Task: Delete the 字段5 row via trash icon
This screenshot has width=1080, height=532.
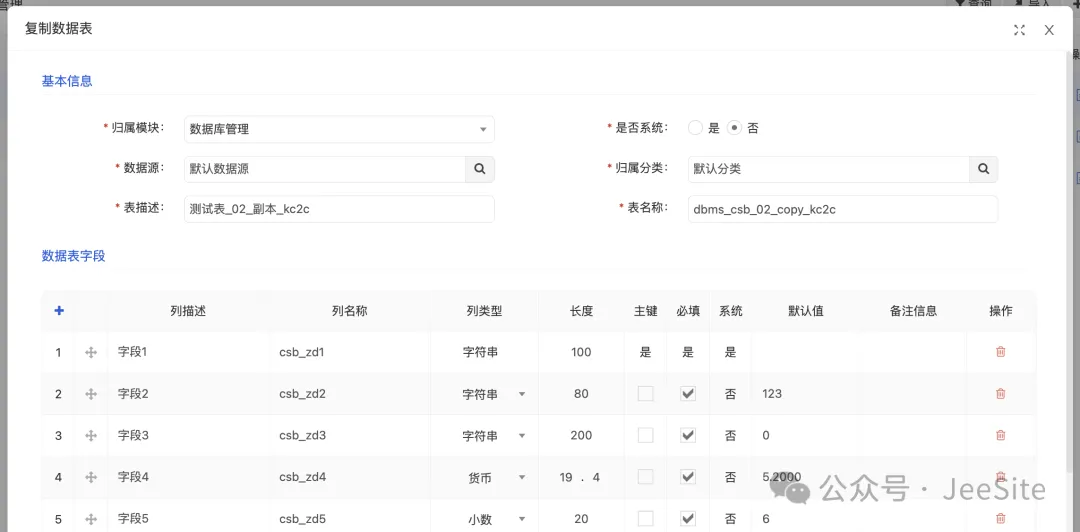Action: (x=1001, y=519)
